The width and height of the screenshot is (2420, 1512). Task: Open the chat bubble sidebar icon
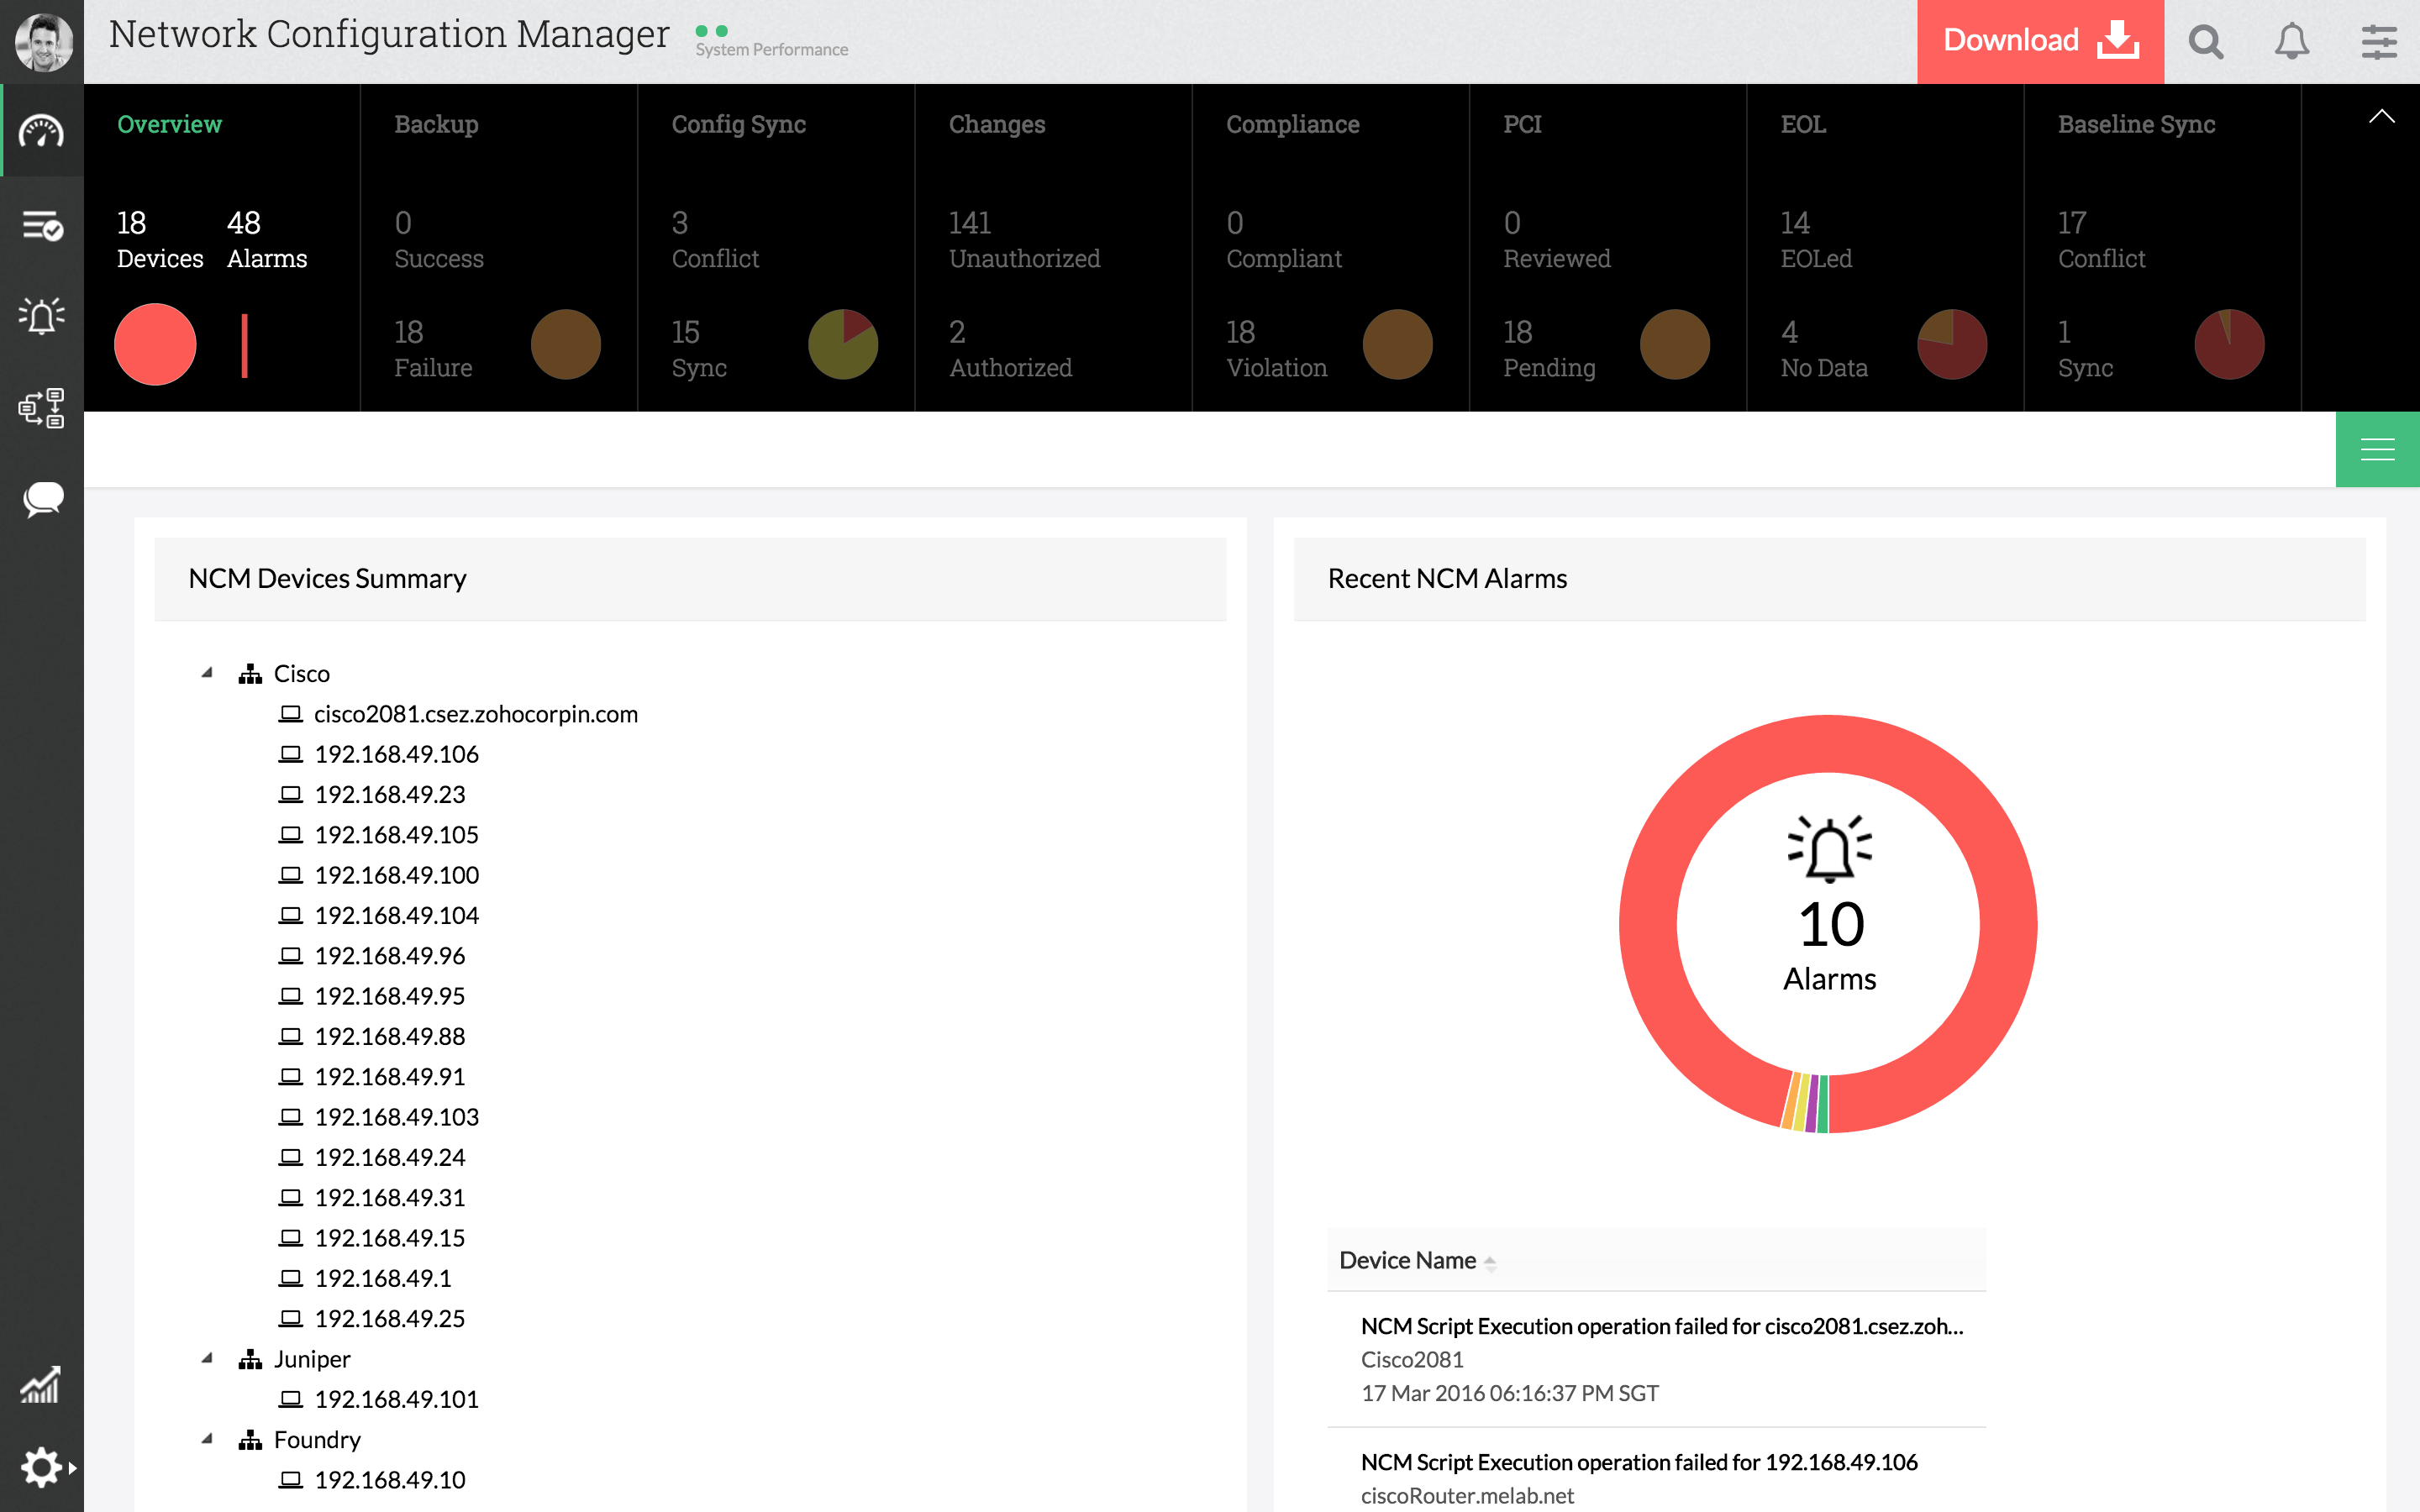[42, 498]
